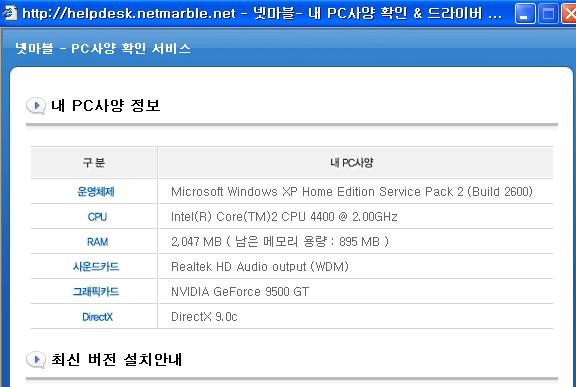Click the Windows XP Home Edition text
Image resolution: width=576 pixels, height=387 pixels.
point(301,192)
